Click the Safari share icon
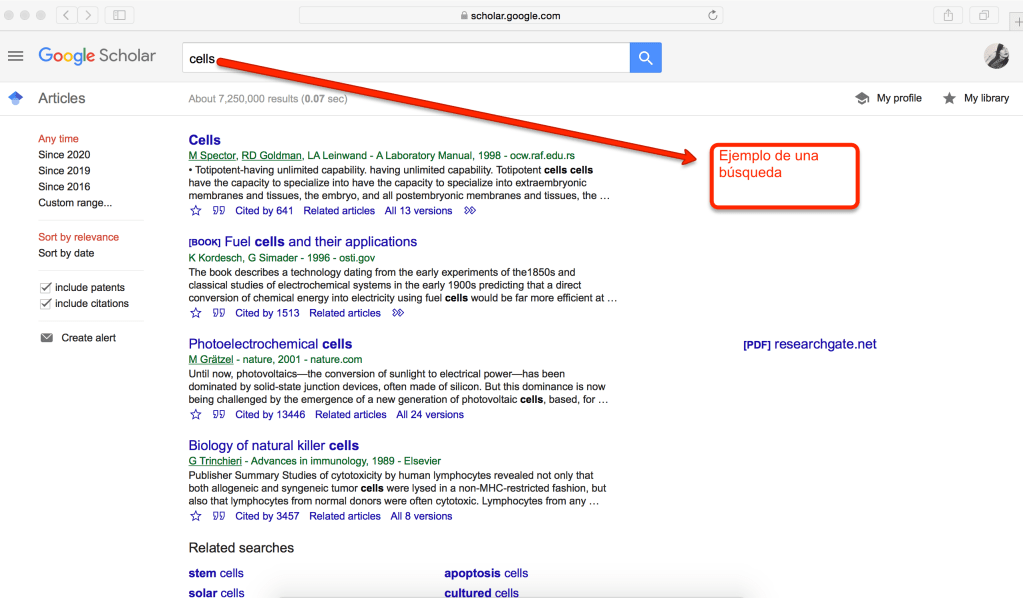The height and width of the screenshot is (598, 1023). tap(947, 15)
